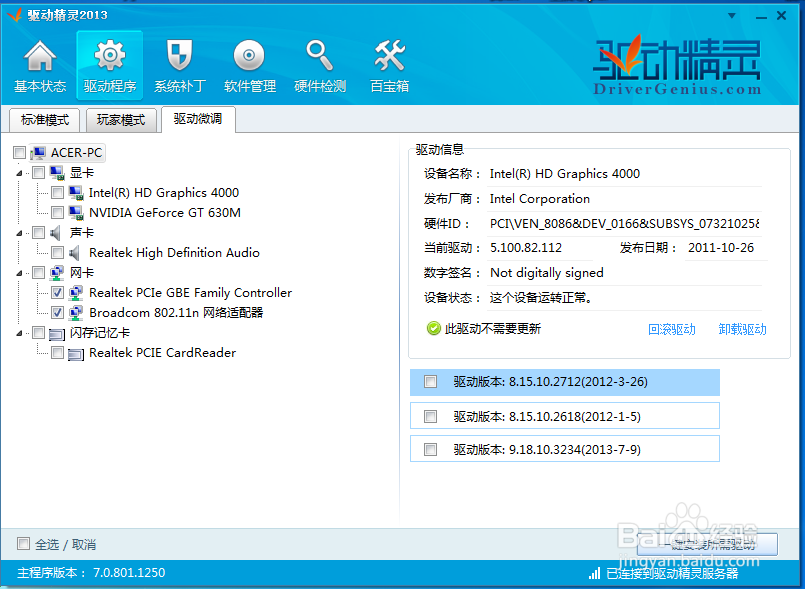Select the ACER-PC root label
This screenshot has height=589, width=805.
coord(76,153)
